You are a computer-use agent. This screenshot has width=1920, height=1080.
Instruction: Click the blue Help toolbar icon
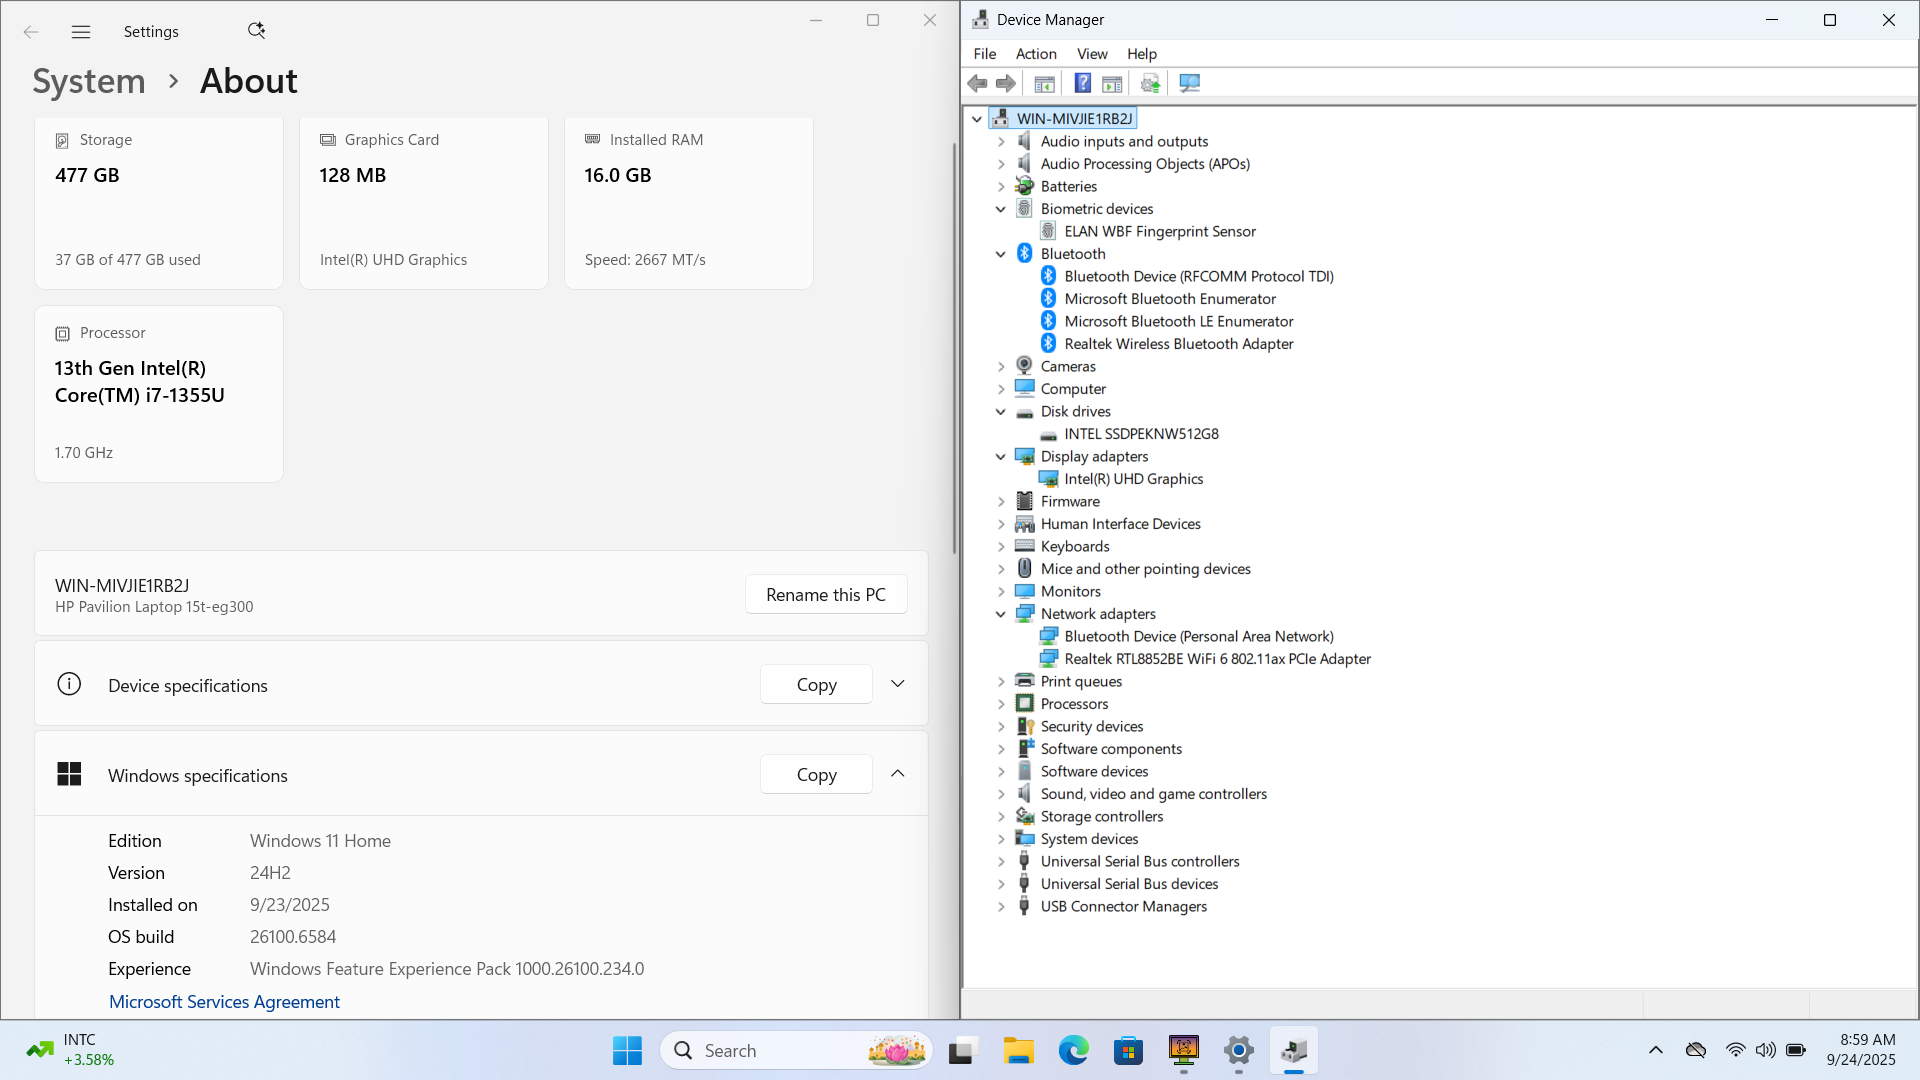click(1082, 83)
